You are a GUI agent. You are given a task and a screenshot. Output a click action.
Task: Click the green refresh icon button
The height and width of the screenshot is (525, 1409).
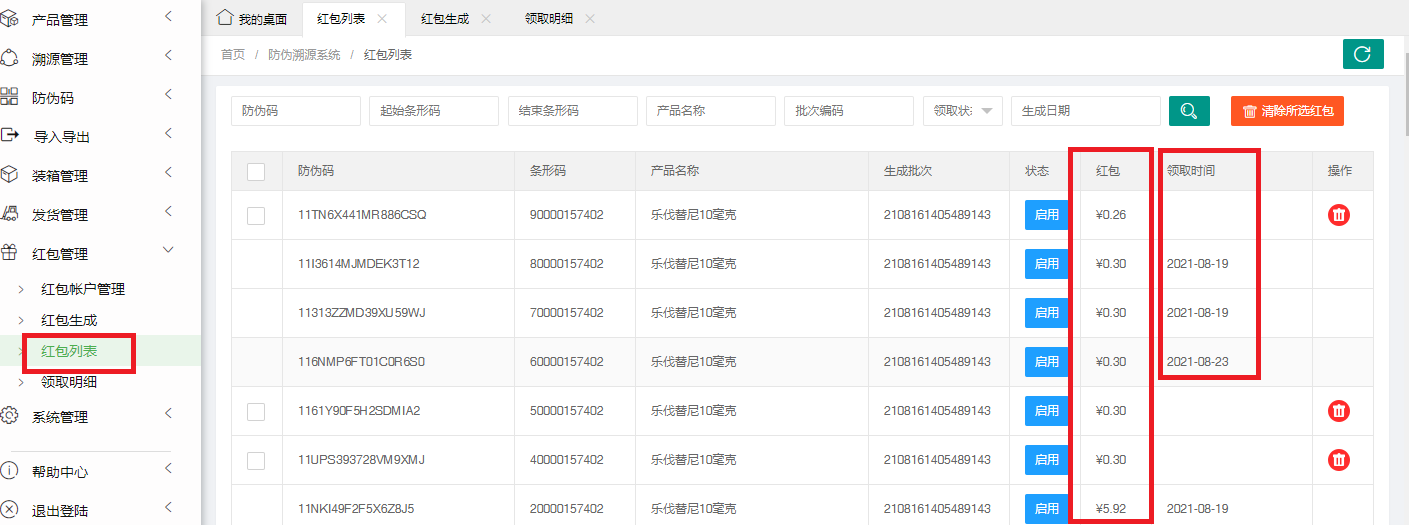pyautogui.click(x=1362, y=54)
